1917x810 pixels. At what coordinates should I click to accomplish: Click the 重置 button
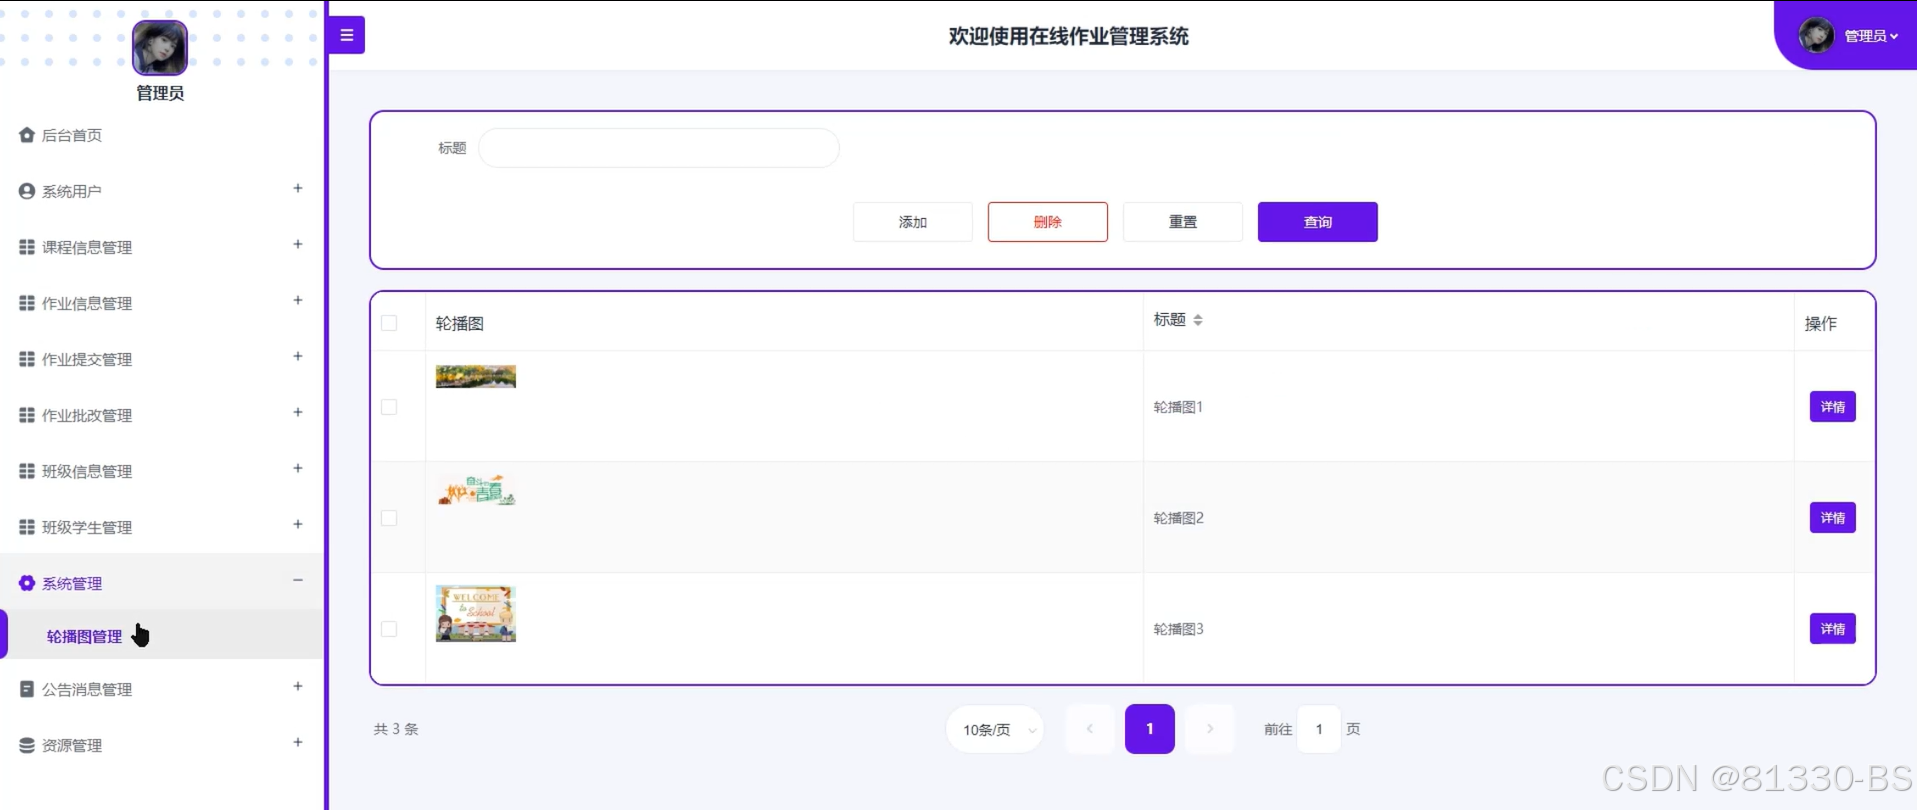click(x=1182, y=222)
